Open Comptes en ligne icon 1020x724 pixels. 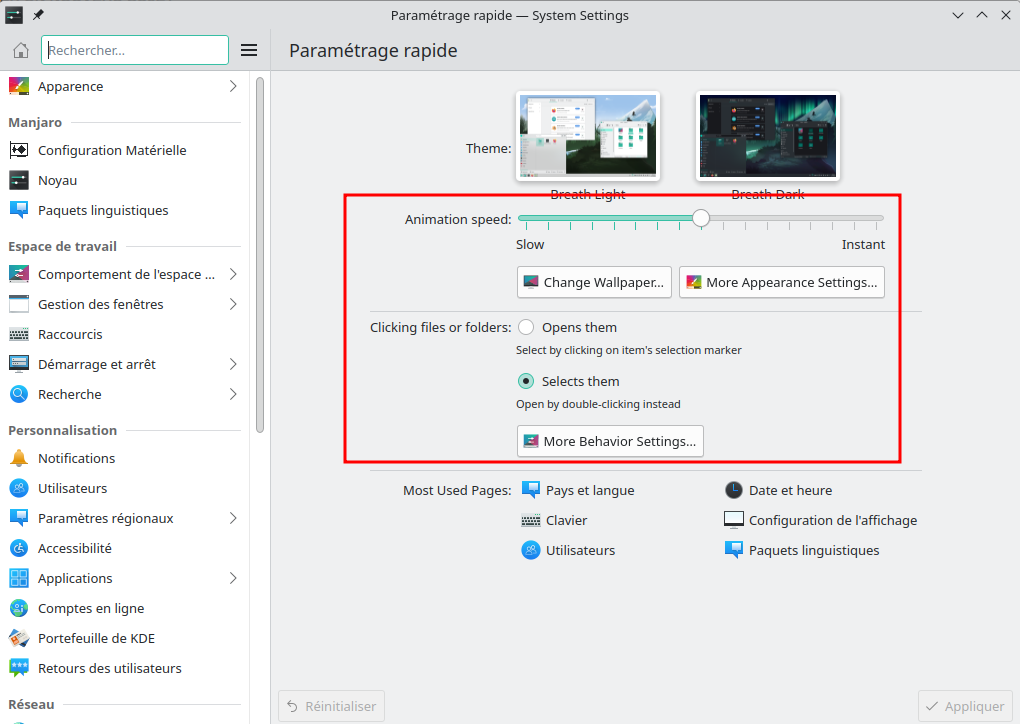point(19,608)
